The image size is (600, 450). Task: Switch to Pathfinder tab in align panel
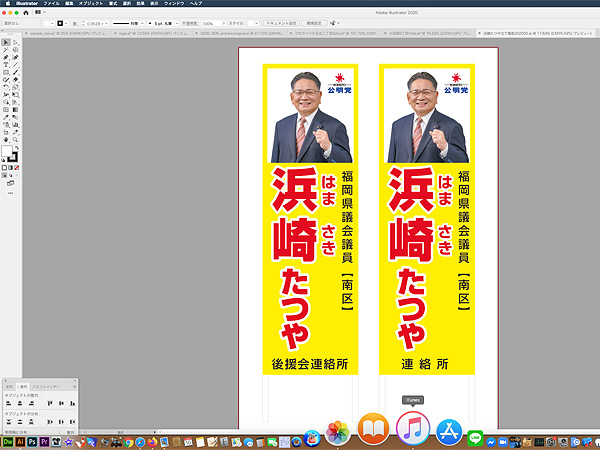[46, 387]
